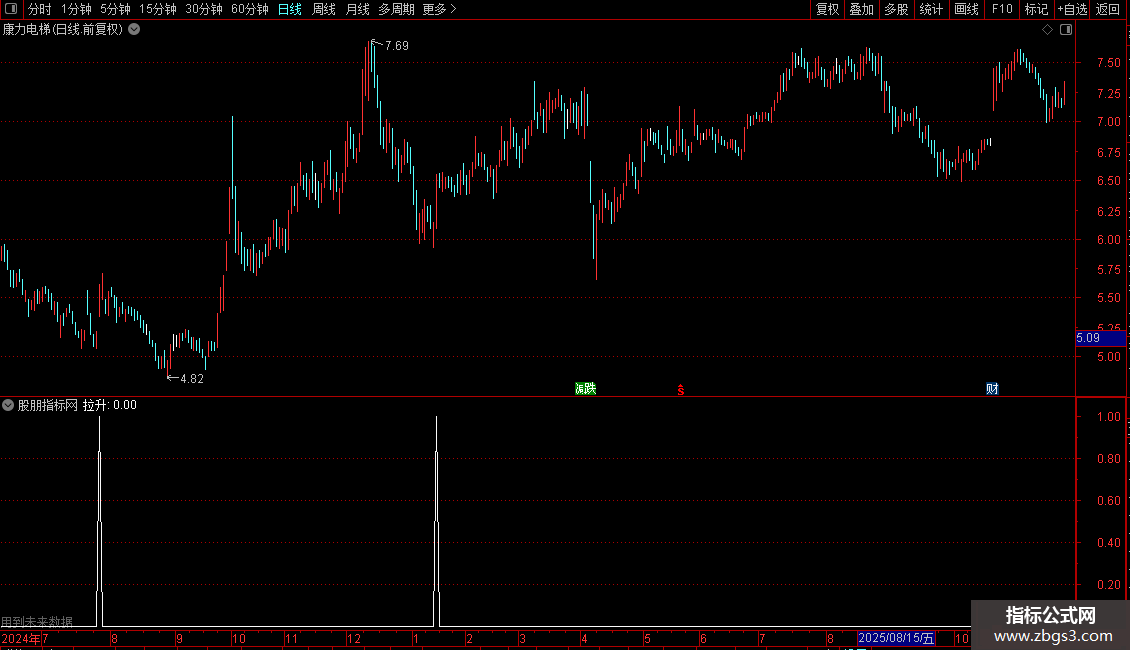Click the green 涨跌 marker icon
This screenshot has height=650, width=1130.
585,388
